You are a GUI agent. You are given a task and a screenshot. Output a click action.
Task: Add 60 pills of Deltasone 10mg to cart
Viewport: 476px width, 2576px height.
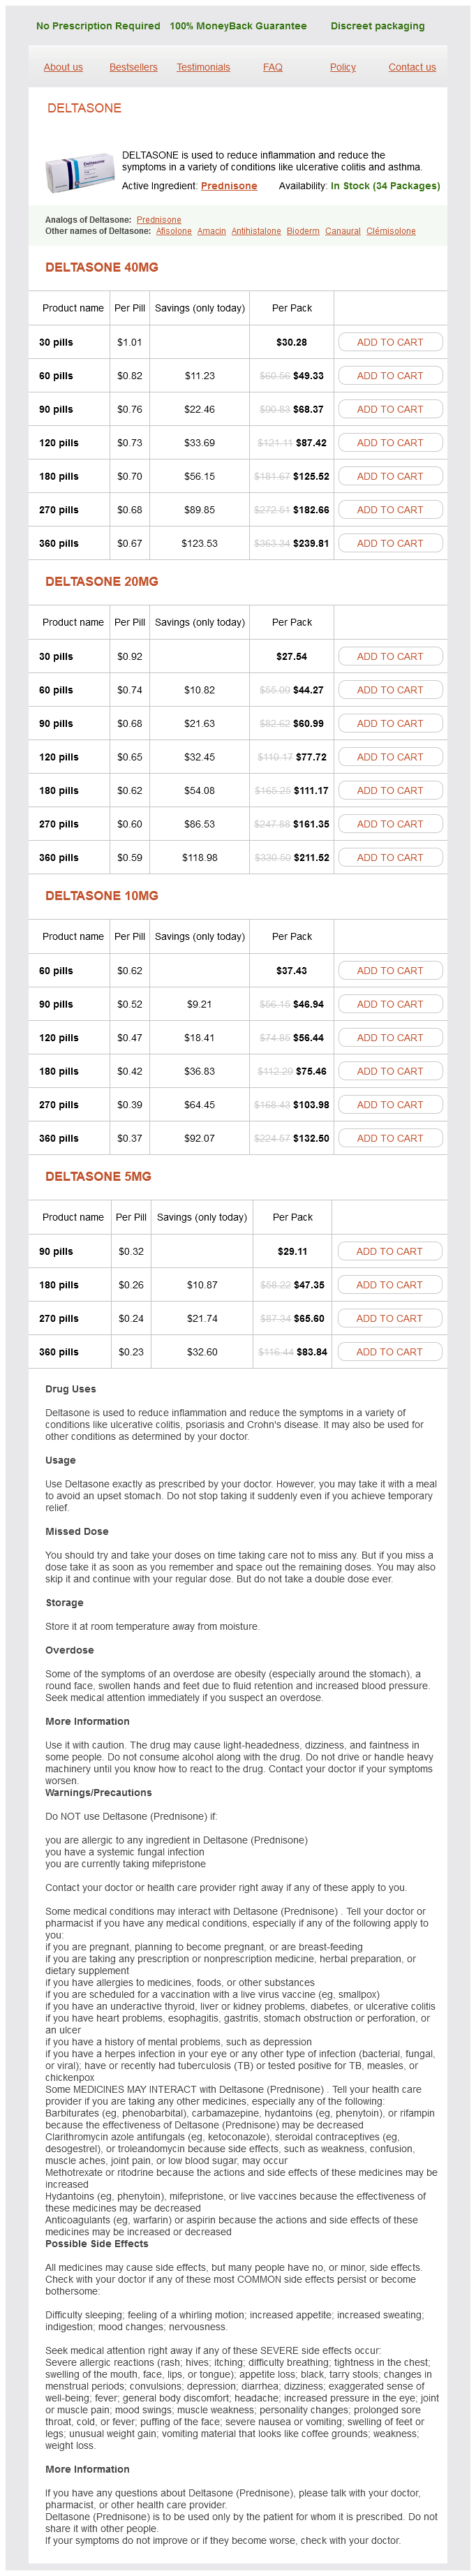(389, 970)
